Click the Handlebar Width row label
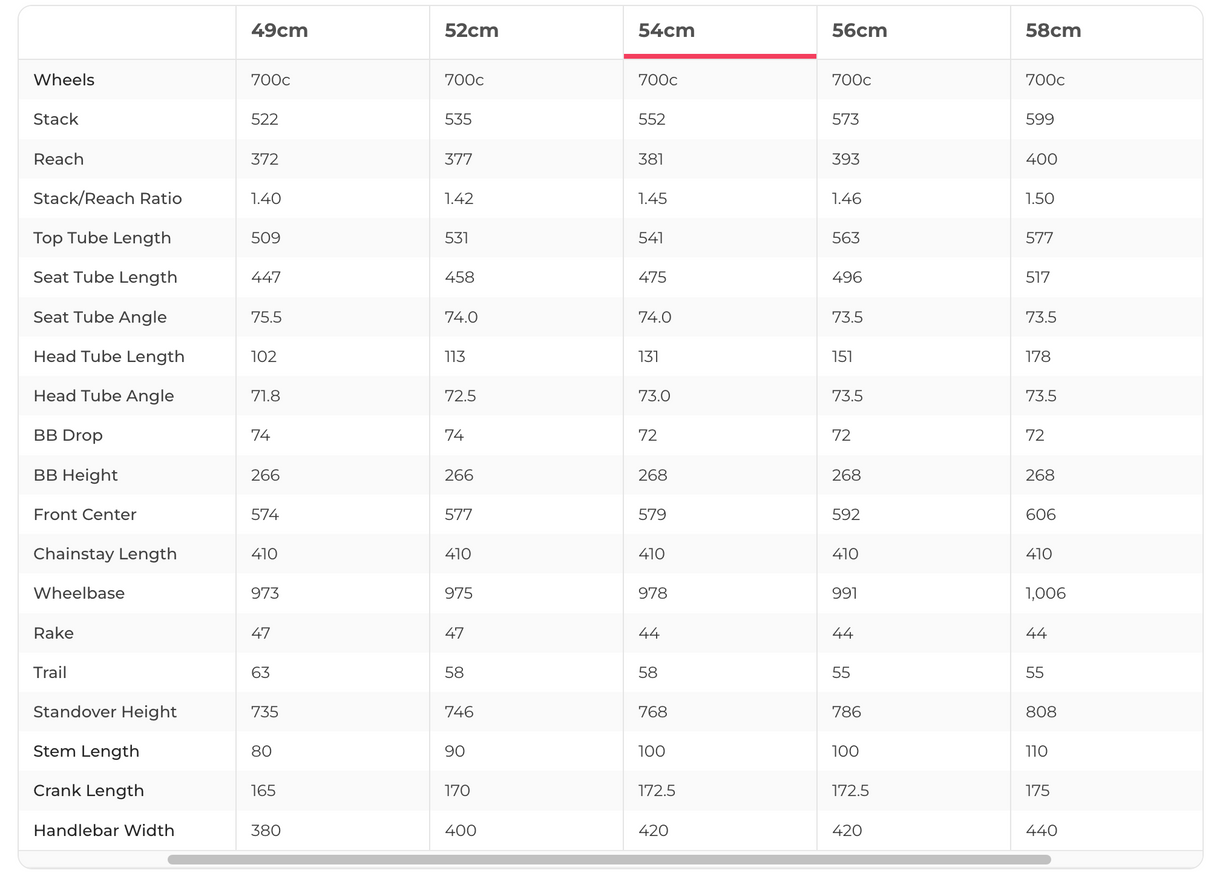This screenshot has width=1214, height=879. [x=104, y=830]
